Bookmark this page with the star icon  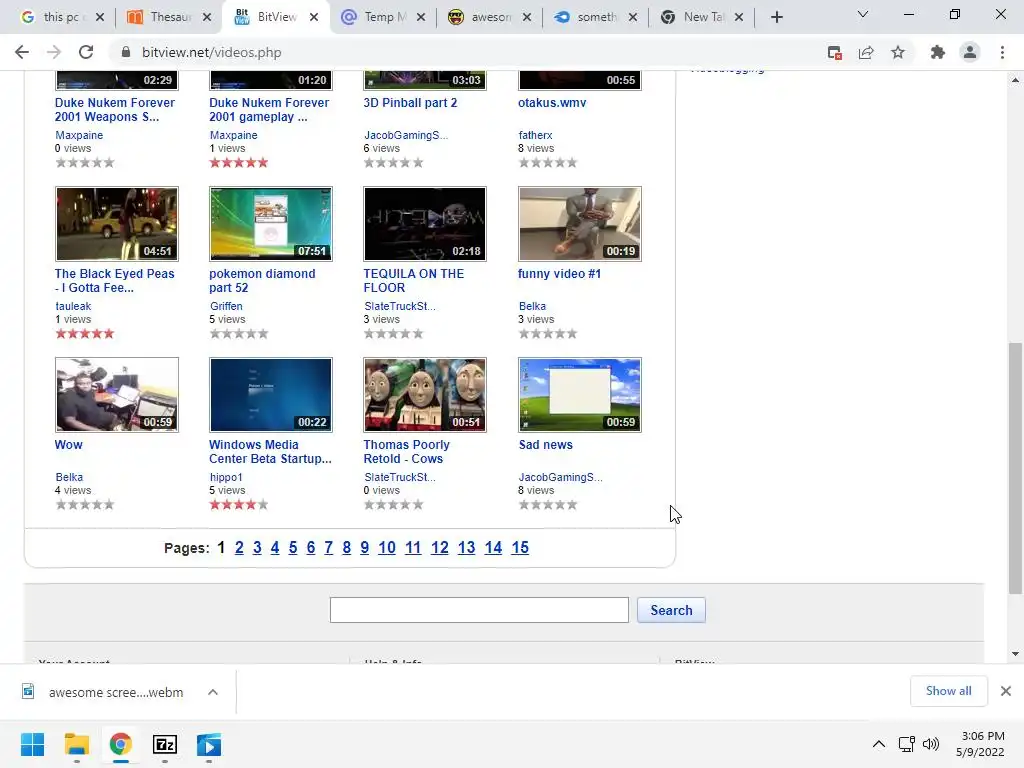(898, 53)
